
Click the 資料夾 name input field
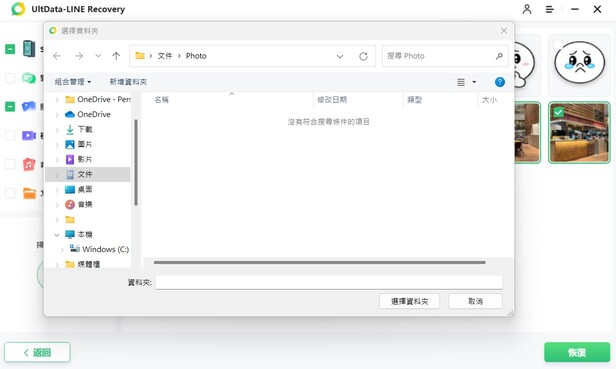click(329, 282)
